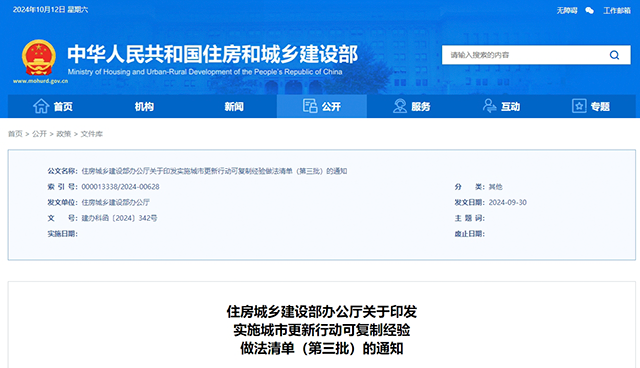This screenshot has width=640, height=368.
Task: Open the WeChat icon in top bar
Action: click(589, 11)
